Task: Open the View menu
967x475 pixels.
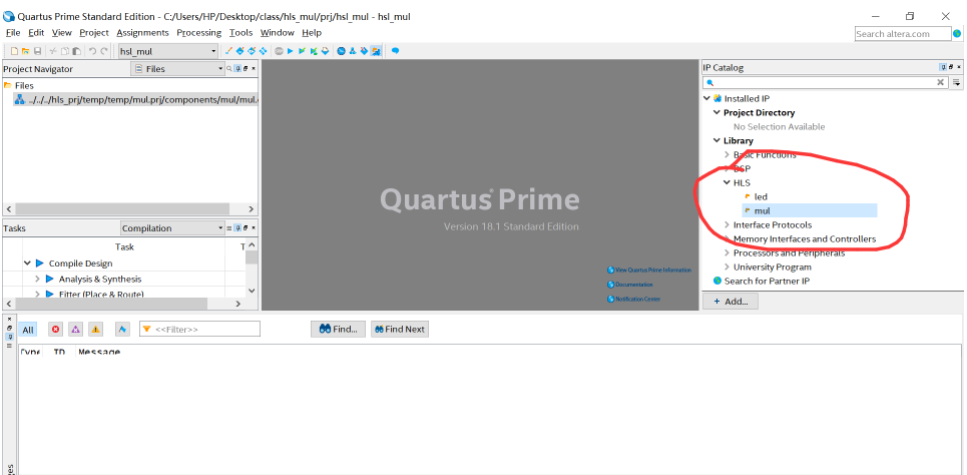Action: coord(62,33)
